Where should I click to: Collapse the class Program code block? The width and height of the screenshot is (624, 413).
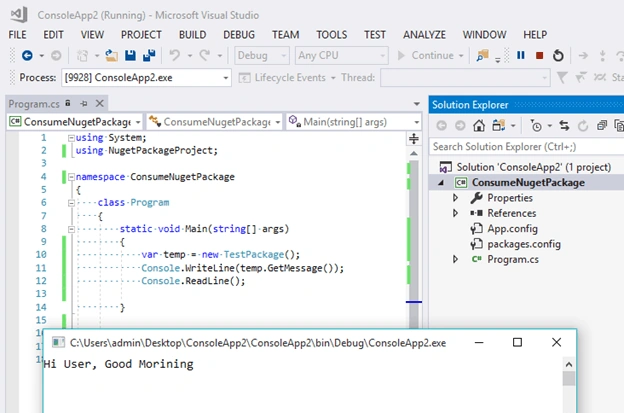tap(71, 203)
